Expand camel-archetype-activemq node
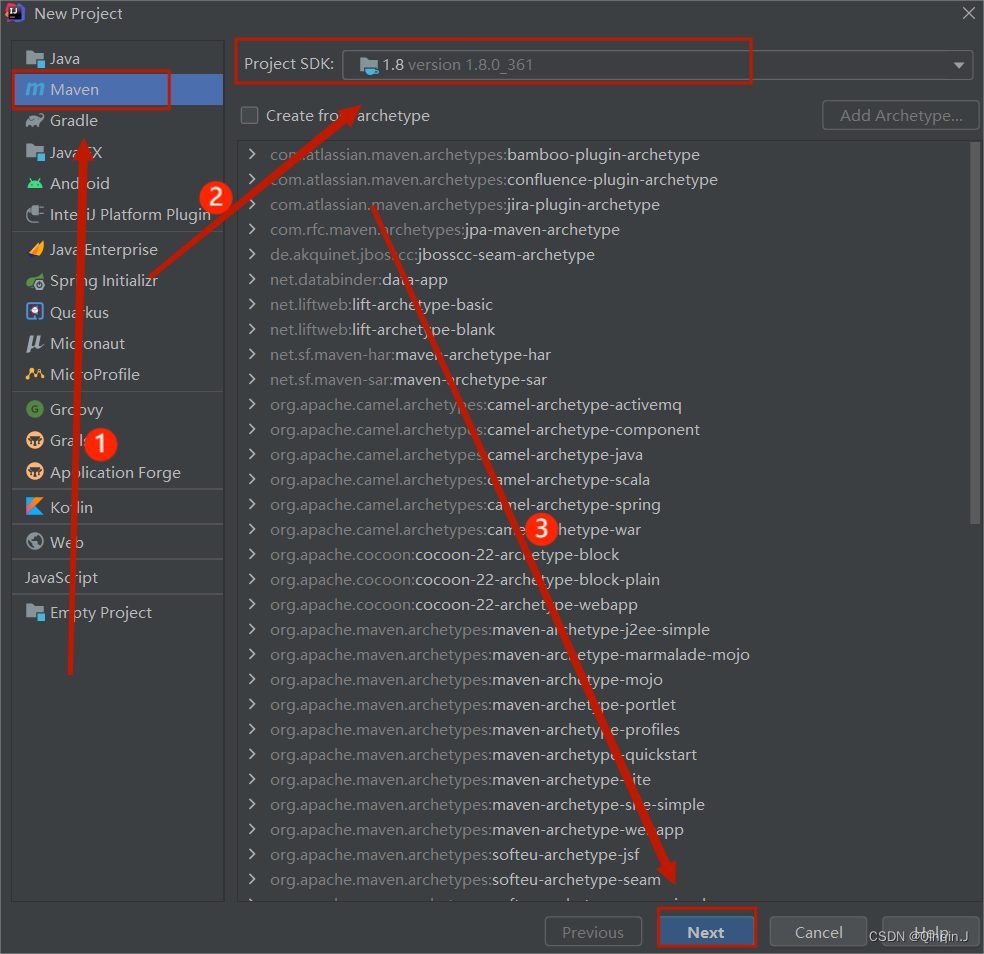The image size is (984, 954). coord(252,404)
